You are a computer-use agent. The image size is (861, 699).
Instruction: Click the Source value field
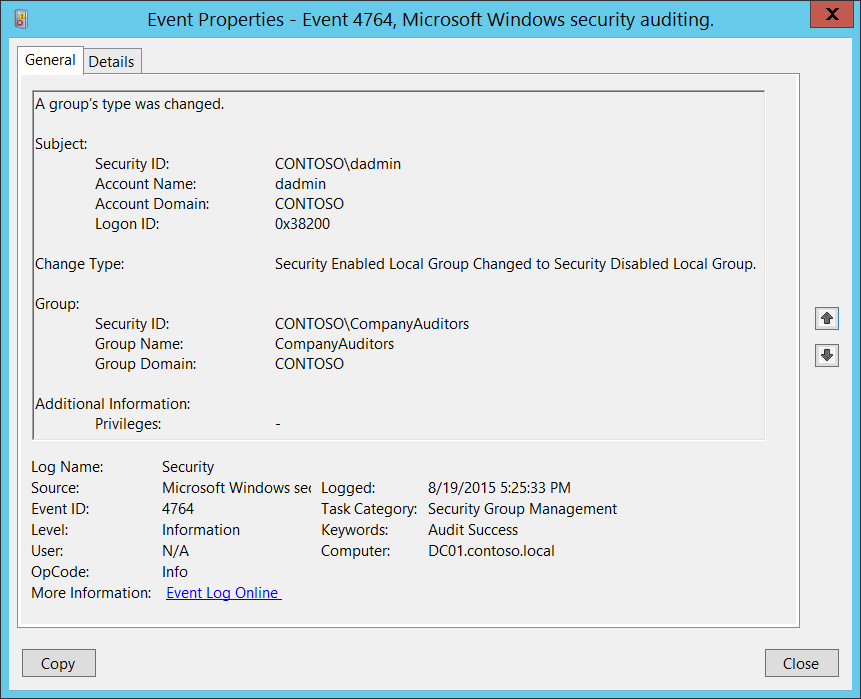coord(236,488)
